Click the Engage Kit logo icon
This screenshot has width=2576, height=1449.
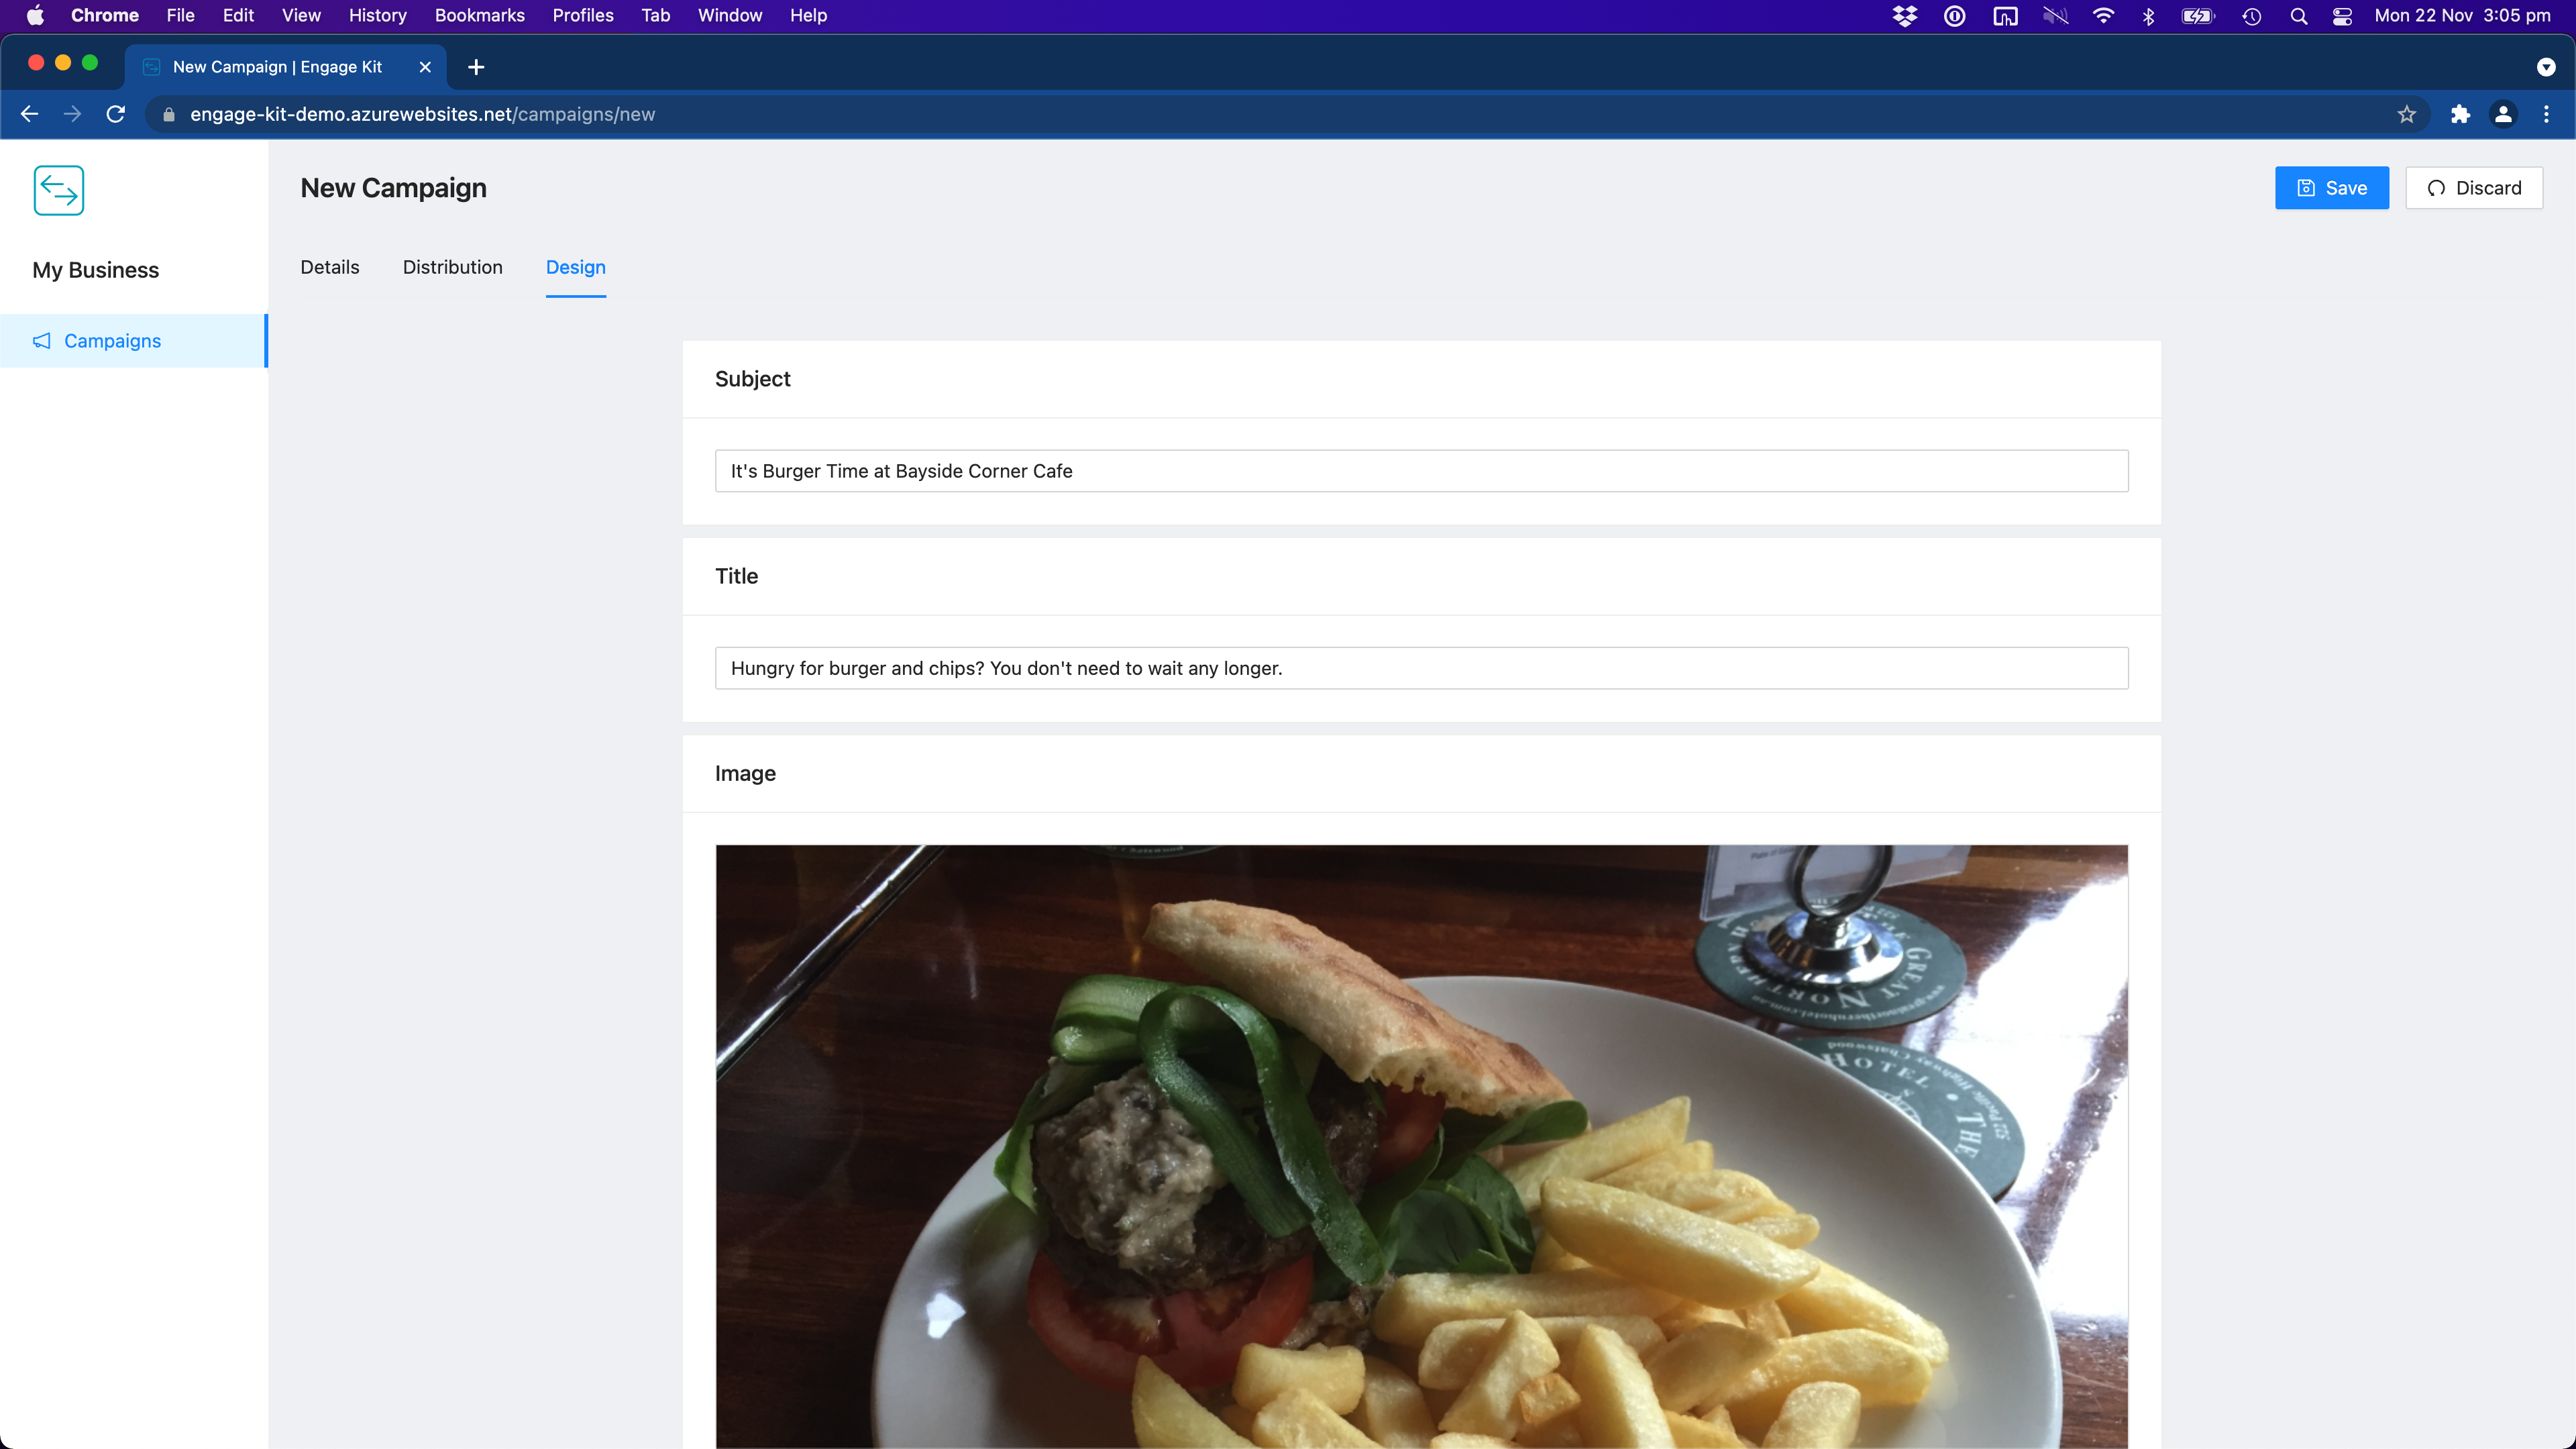point(59,190)
